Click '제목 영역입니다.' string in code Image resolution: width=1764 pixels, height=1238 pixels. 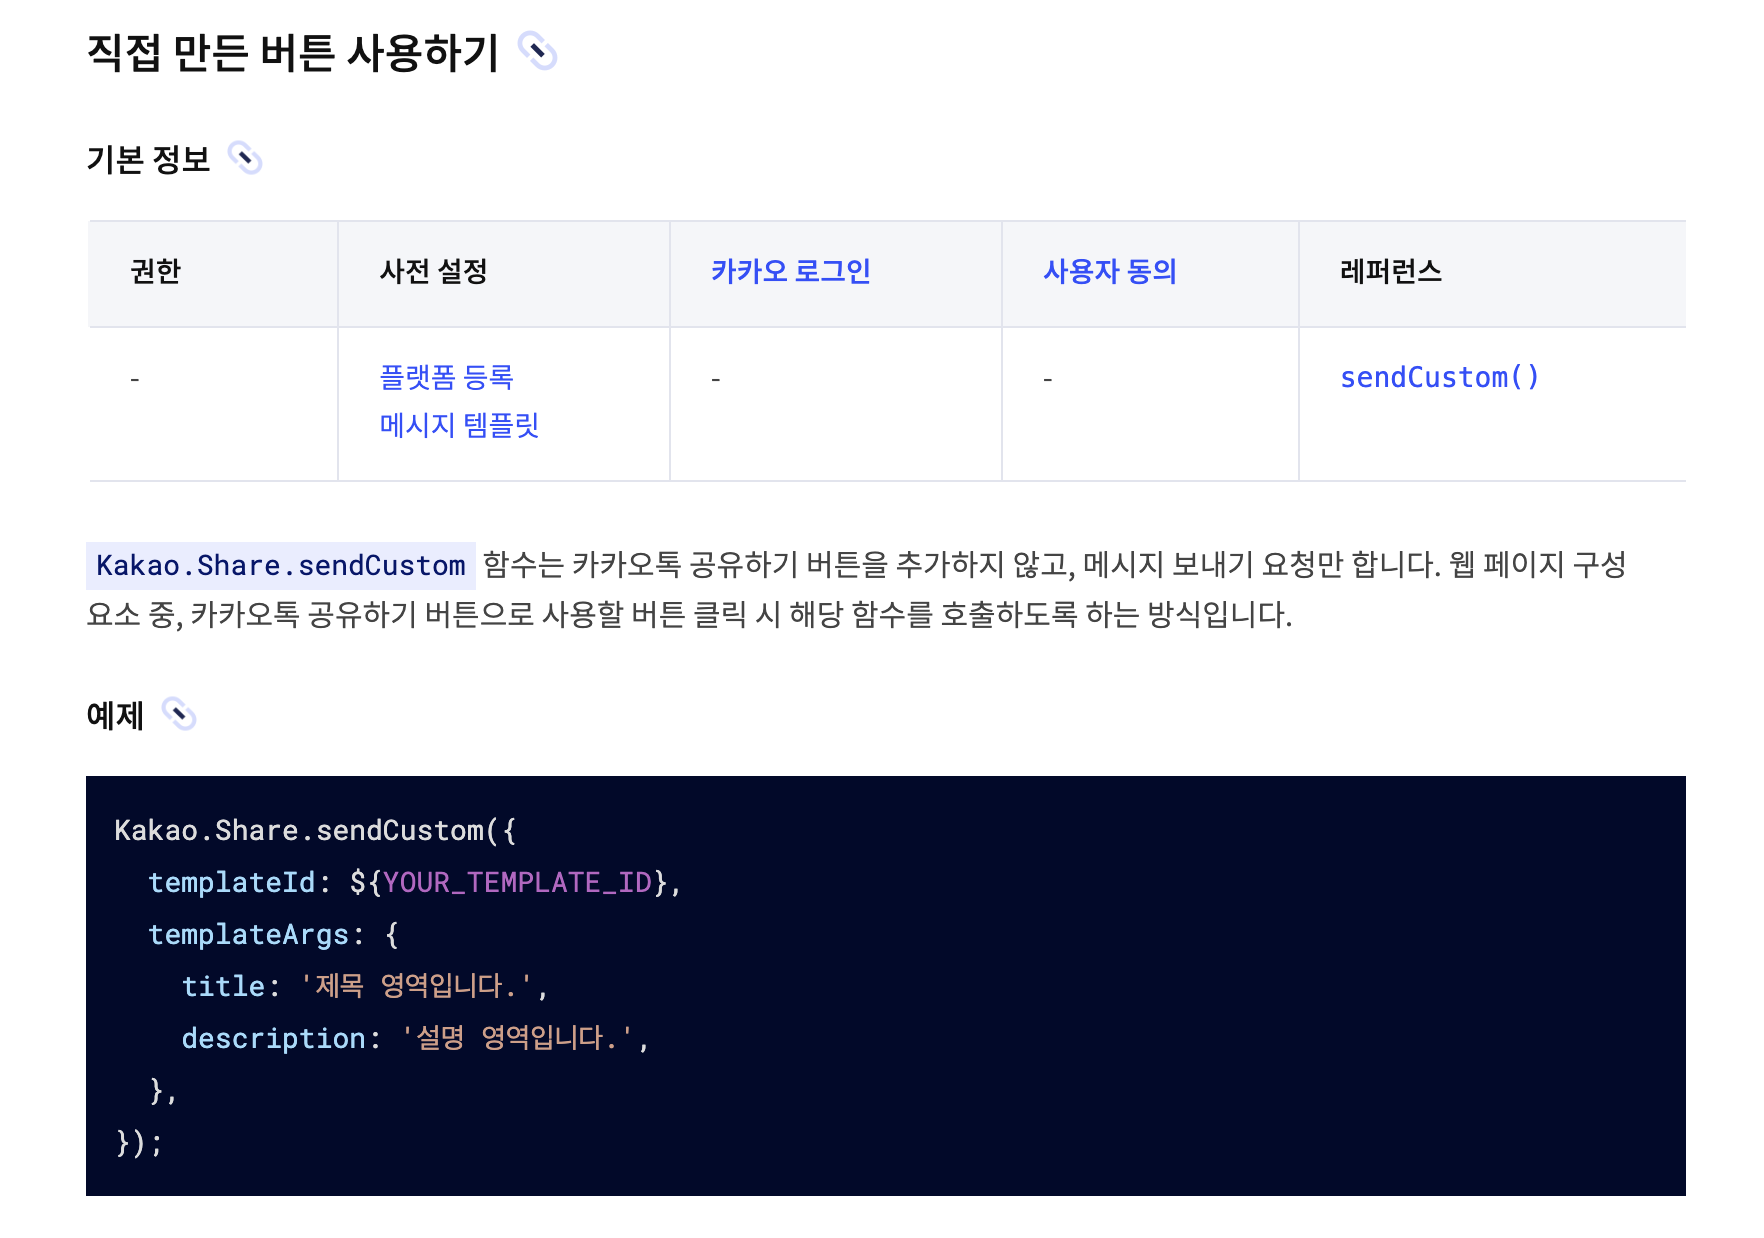[416, 986]
